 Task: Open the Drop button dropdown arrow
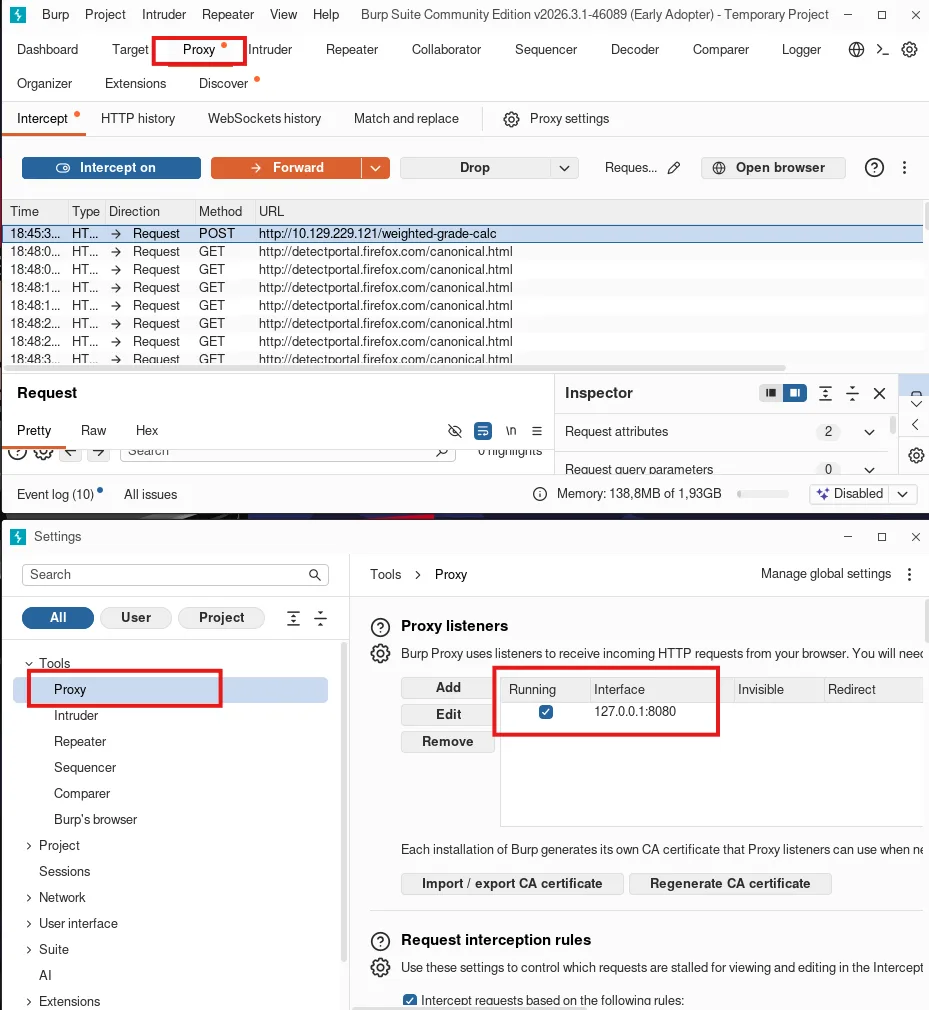(564, 168)
